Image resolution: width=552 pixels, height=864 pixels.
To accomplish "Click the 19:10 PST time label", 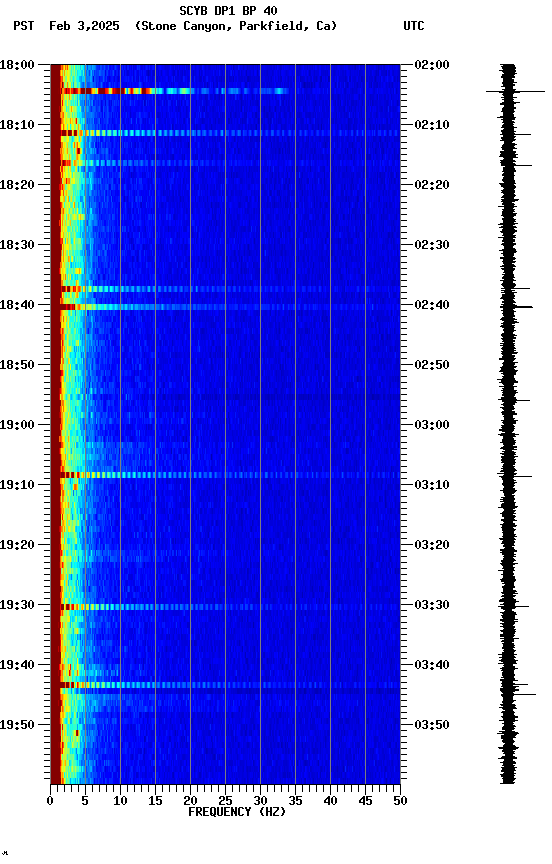I will pos(17,485).
